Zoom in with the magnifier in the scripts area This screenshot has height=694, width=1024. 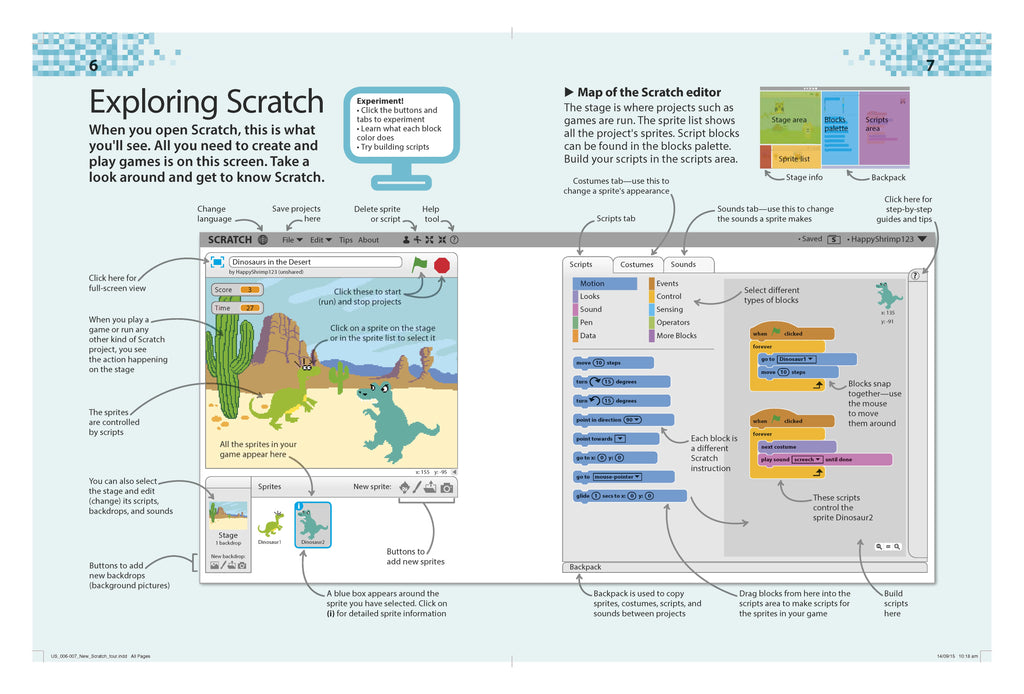[897, 546]
